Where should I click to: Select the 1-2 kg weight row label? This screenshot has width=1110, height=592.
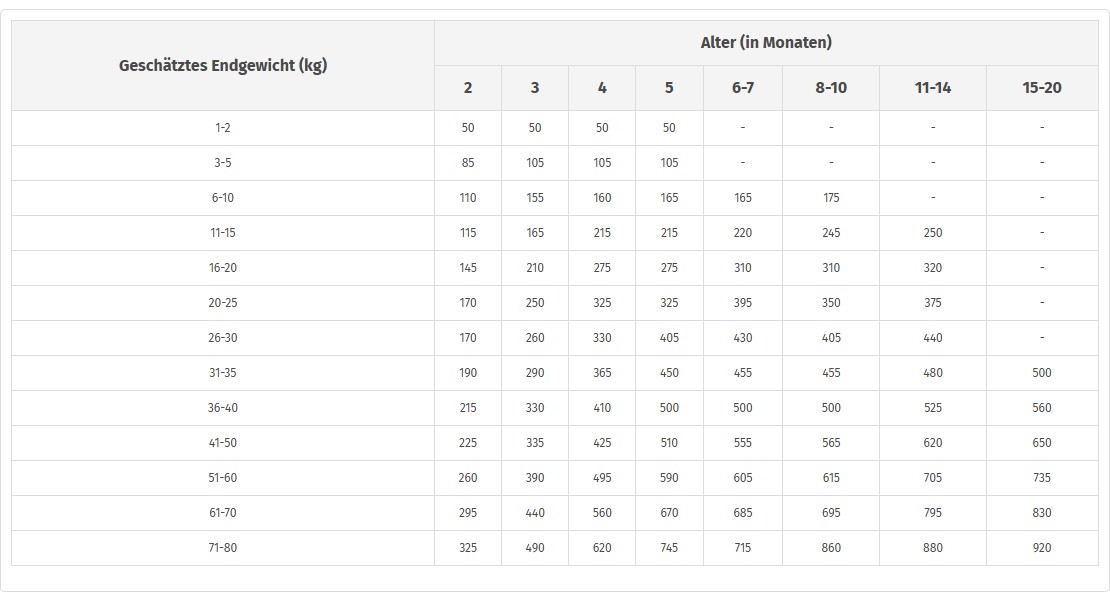[223, 128]
